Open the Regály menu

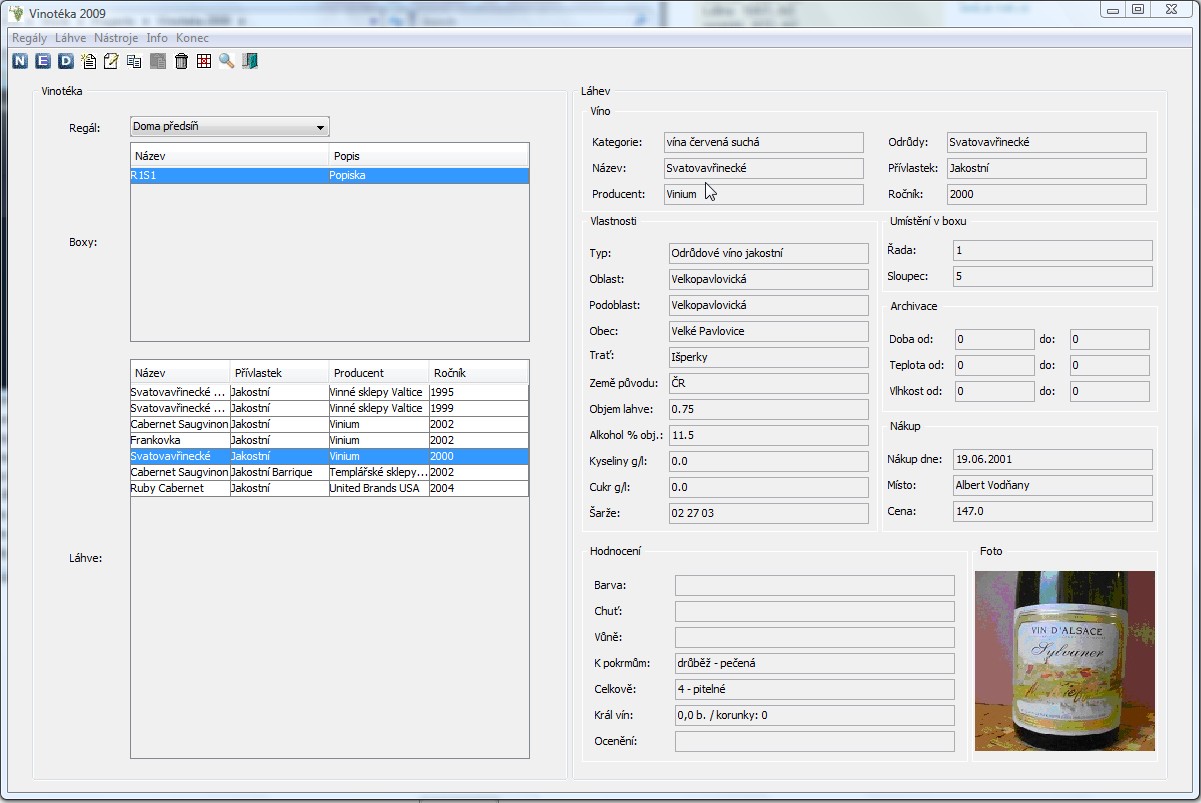(x=29, y=38)
